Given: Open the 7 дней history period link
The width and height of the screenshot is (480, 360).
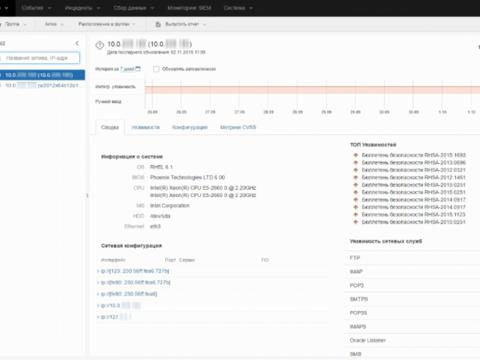Looking at the screenshot, I should coord(127,69).
